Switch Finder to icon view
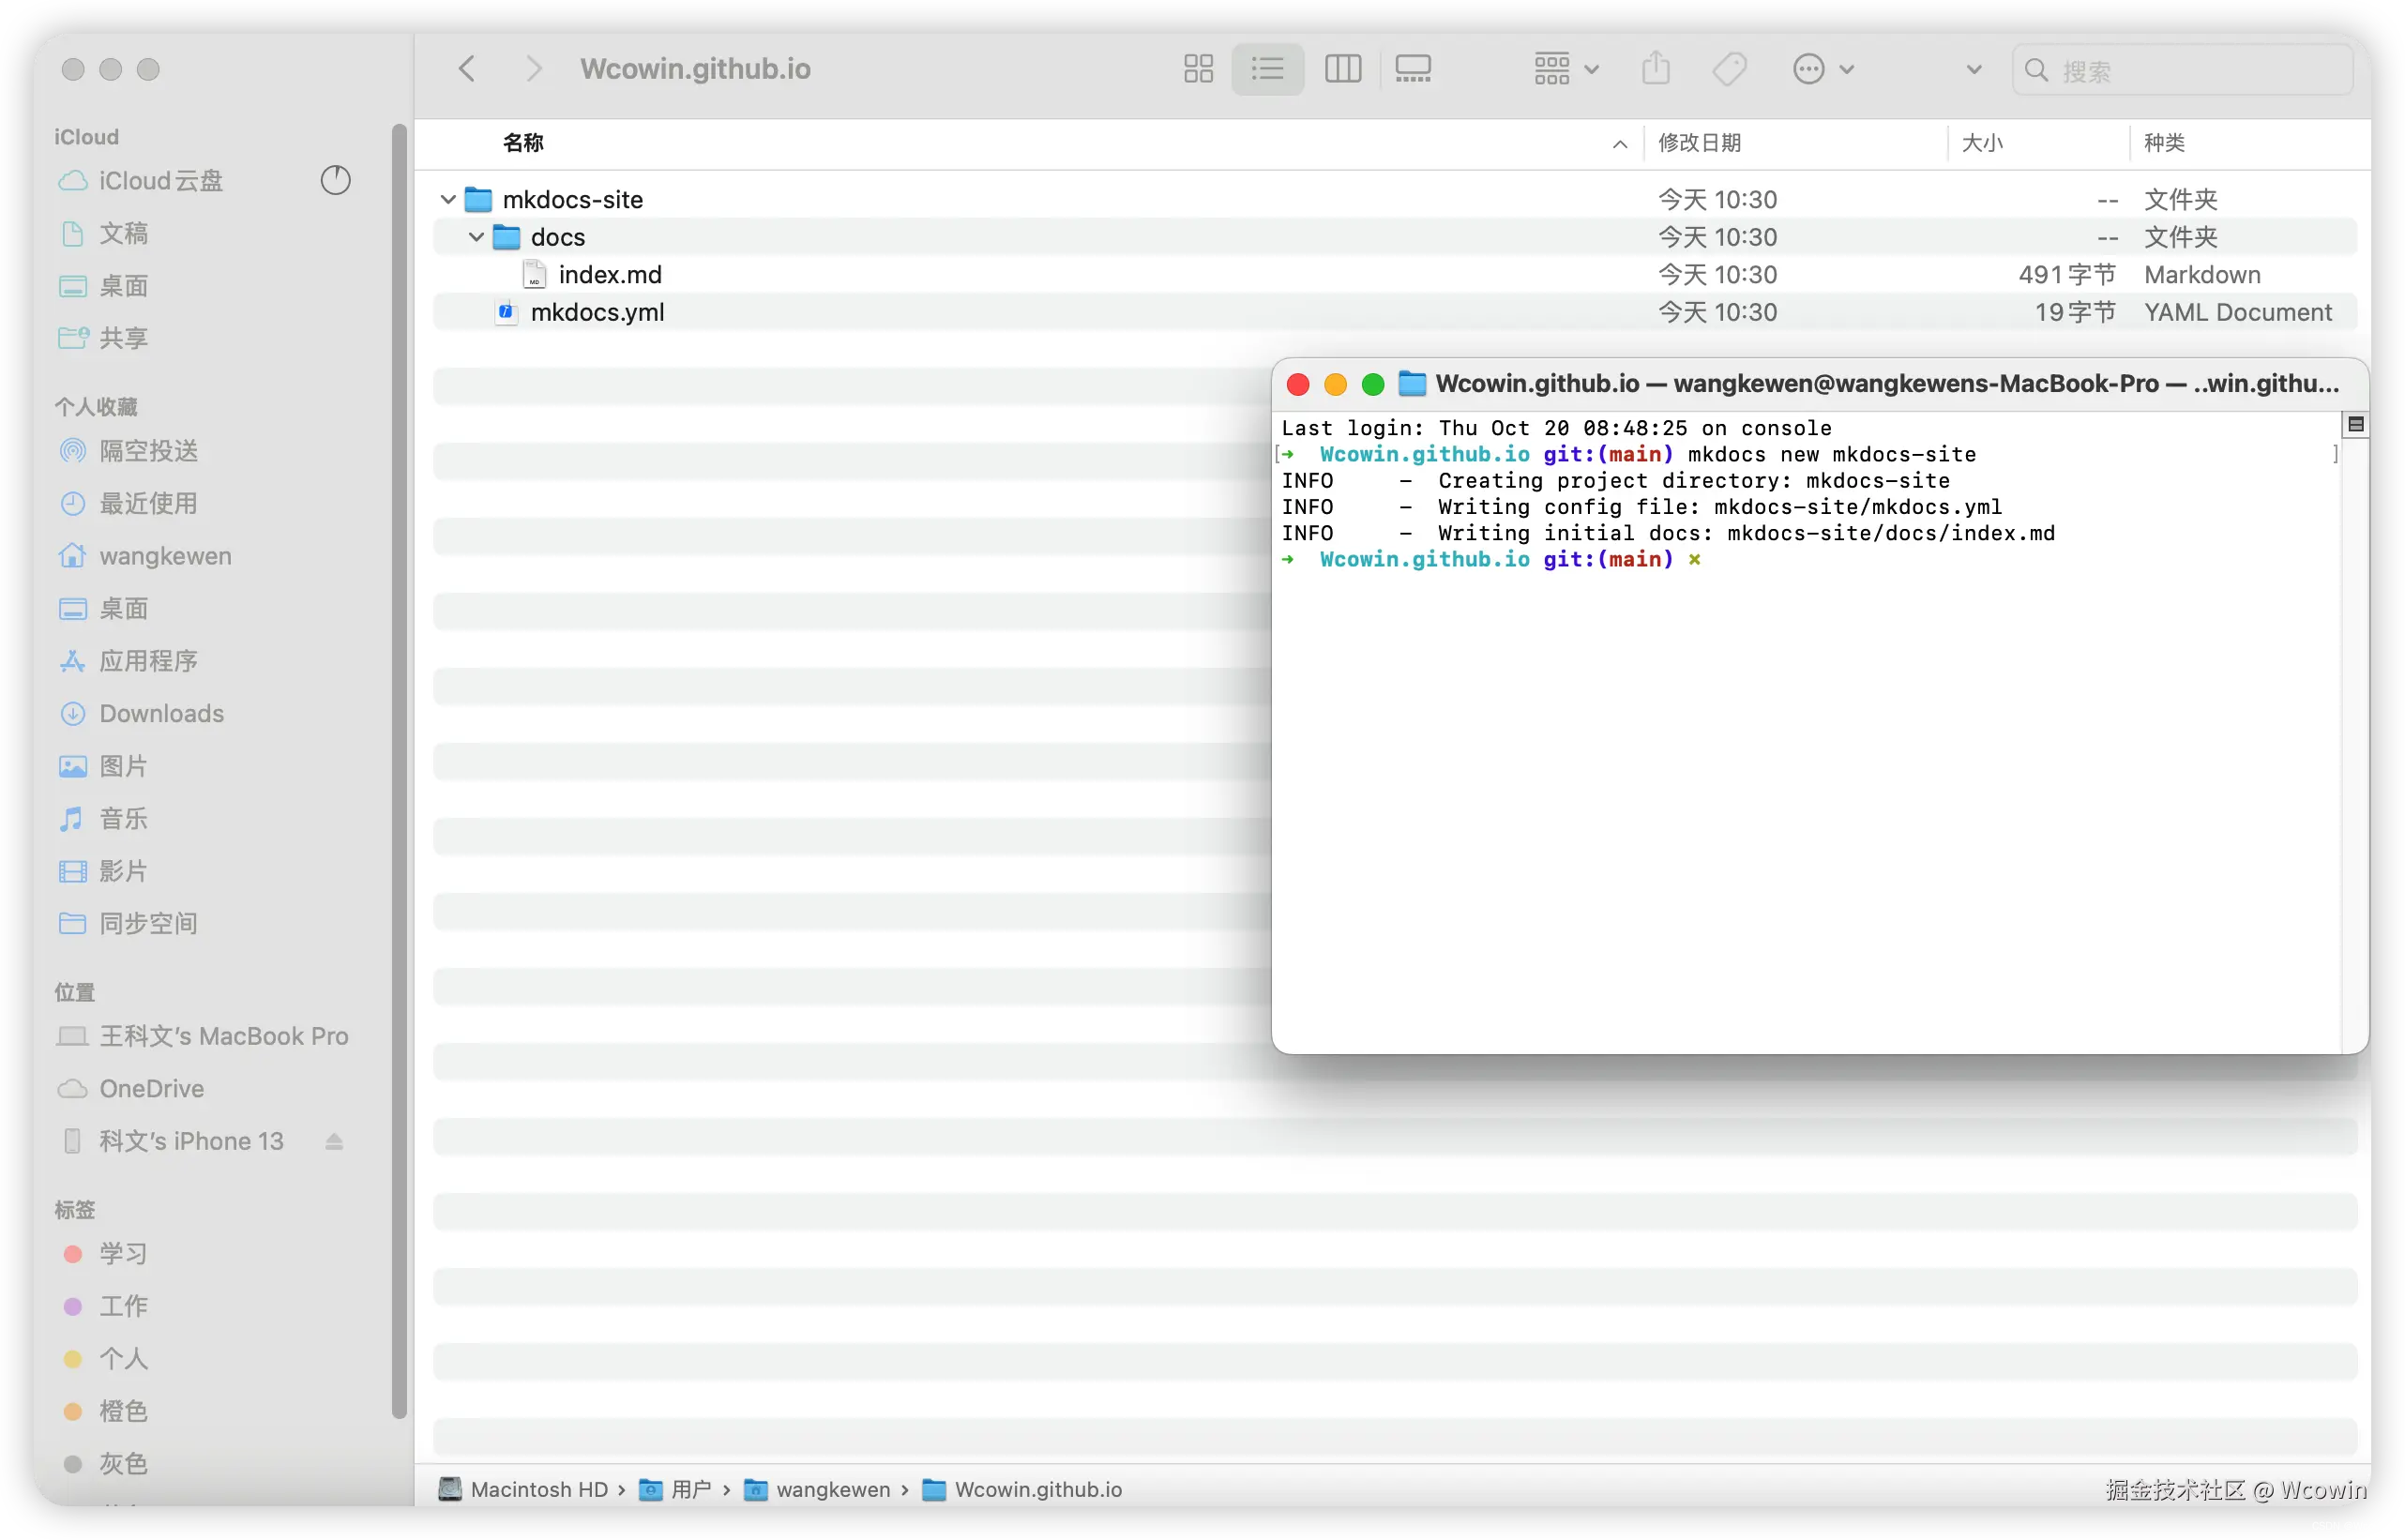This screenshot has height=1540, width=2405. tap(1197, 69)
